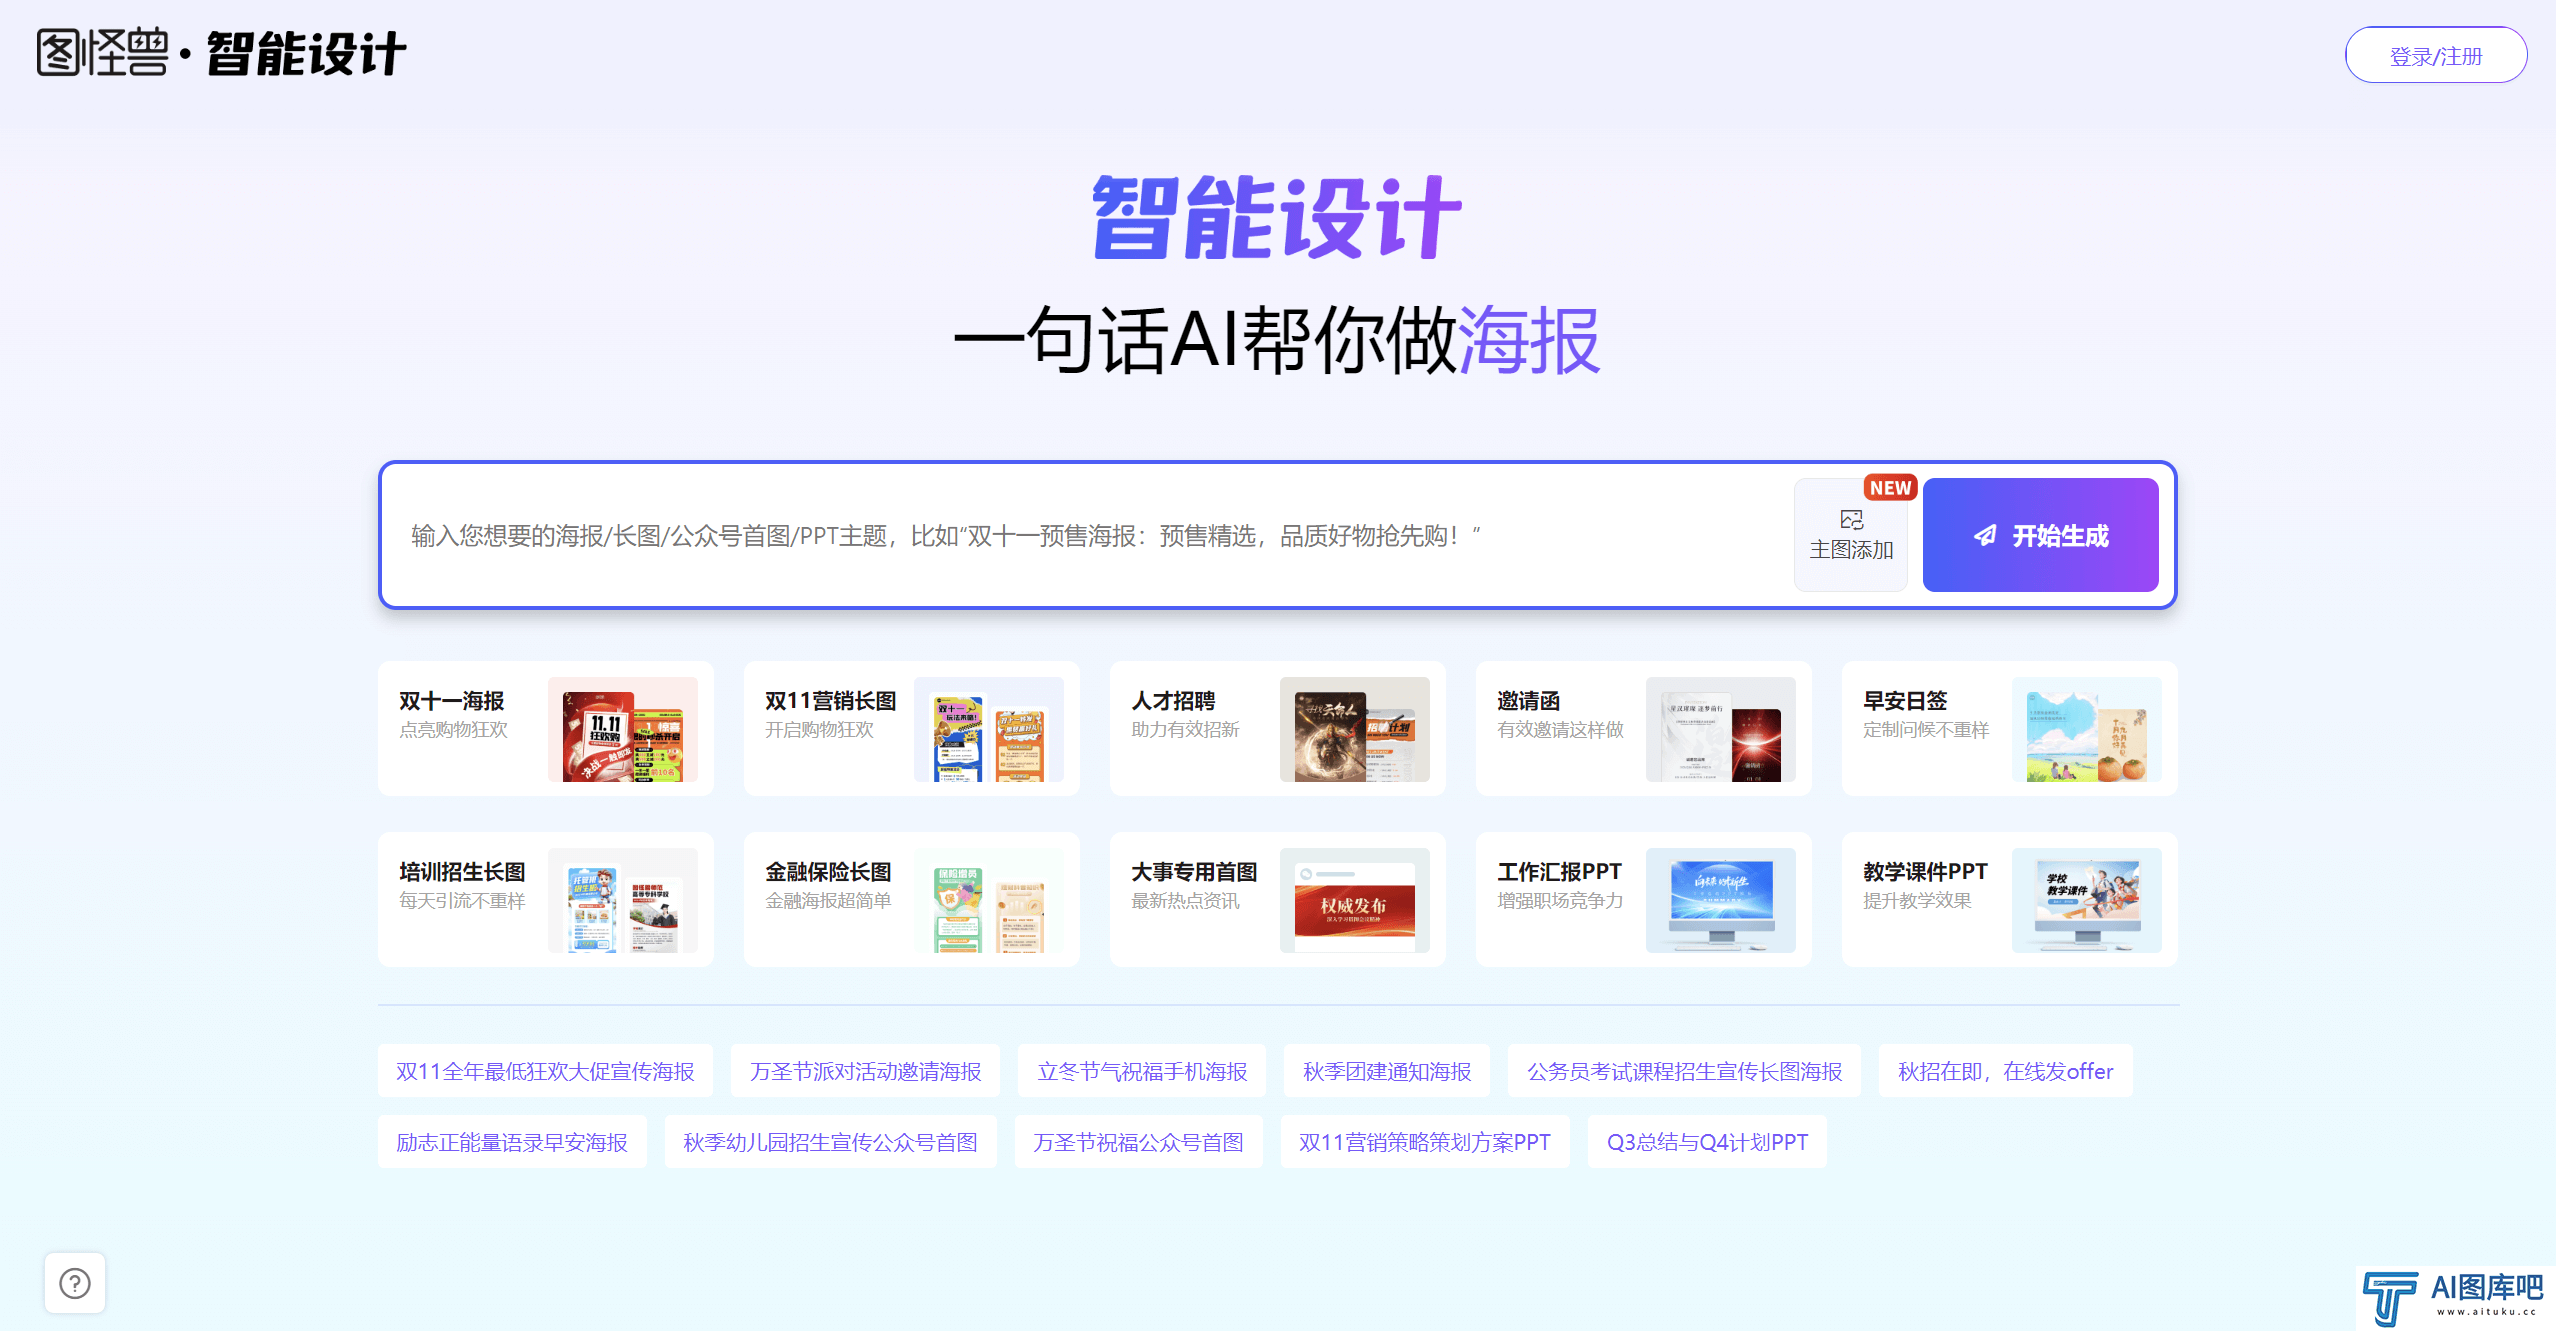Viewport: 2556px width, 1331px height.
Task: Select the 教学课件PPT template card
Action: [x=2010, y=900]
